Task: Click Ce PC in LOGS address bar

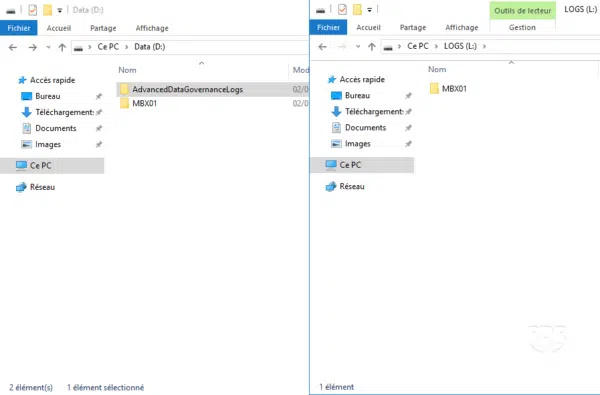Action: click(x=417, y=46)
